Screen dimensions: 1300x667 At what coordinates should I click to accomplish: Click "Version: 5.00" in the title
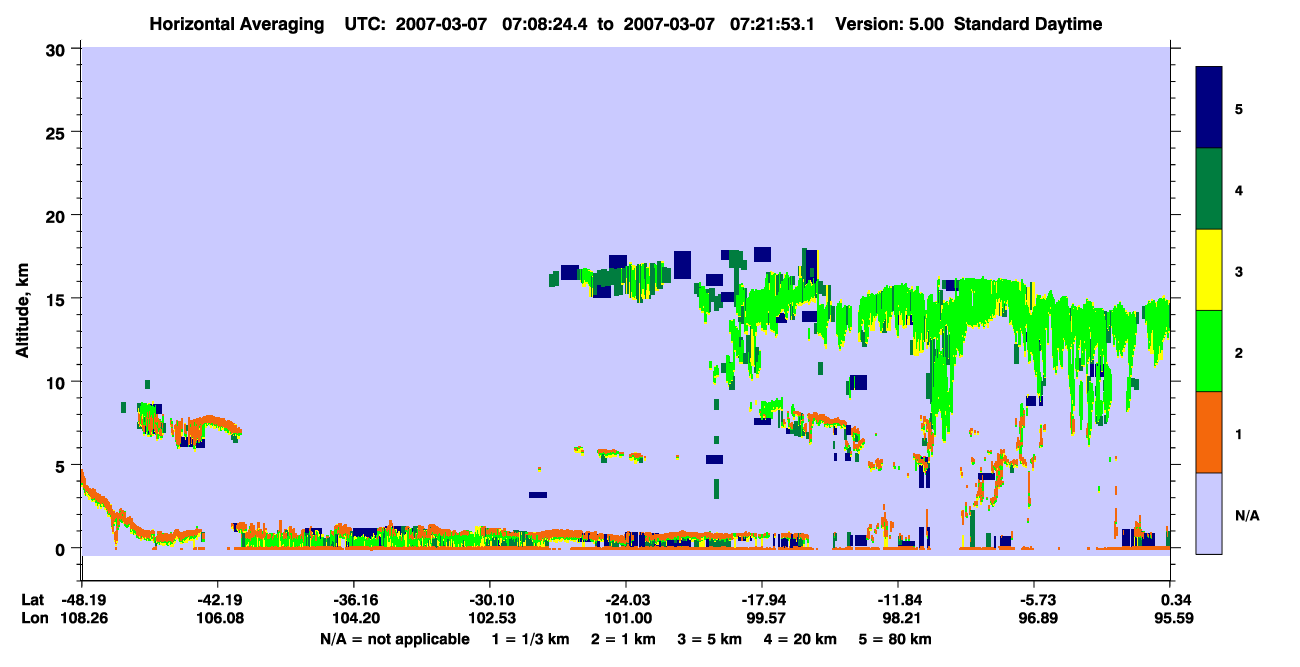[889, 24]
